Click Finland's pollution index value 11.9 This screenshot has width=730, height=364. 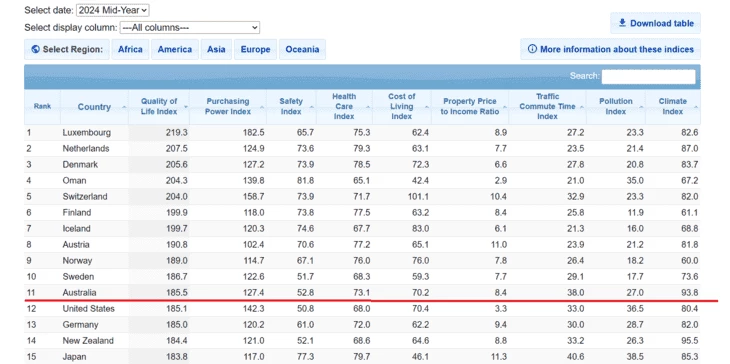(x=635, y=213)
